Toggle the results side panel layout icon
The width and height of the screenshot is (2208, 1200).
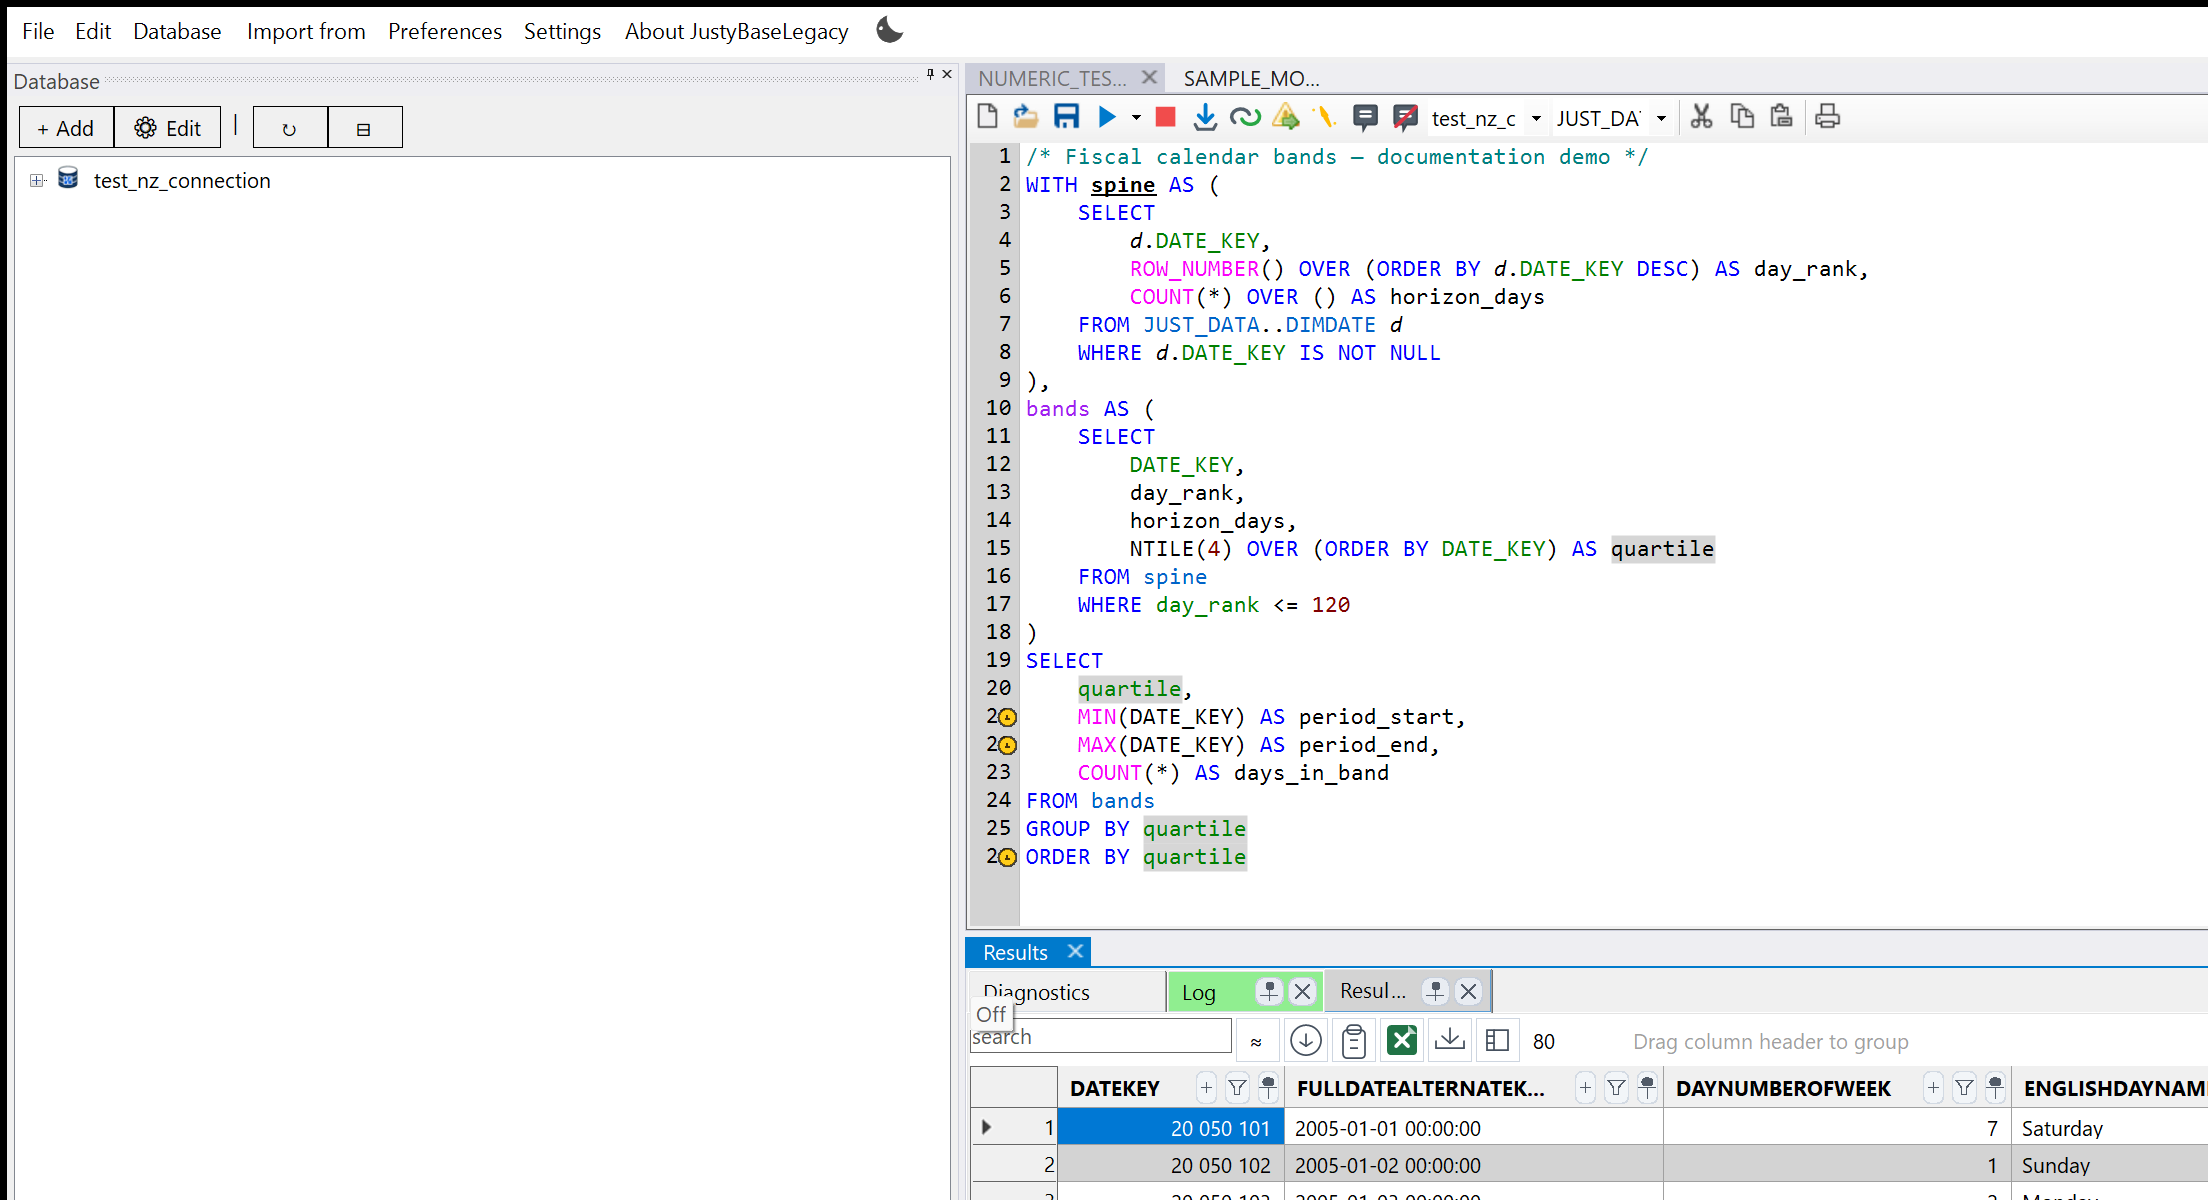[x=1497, y=1041]
